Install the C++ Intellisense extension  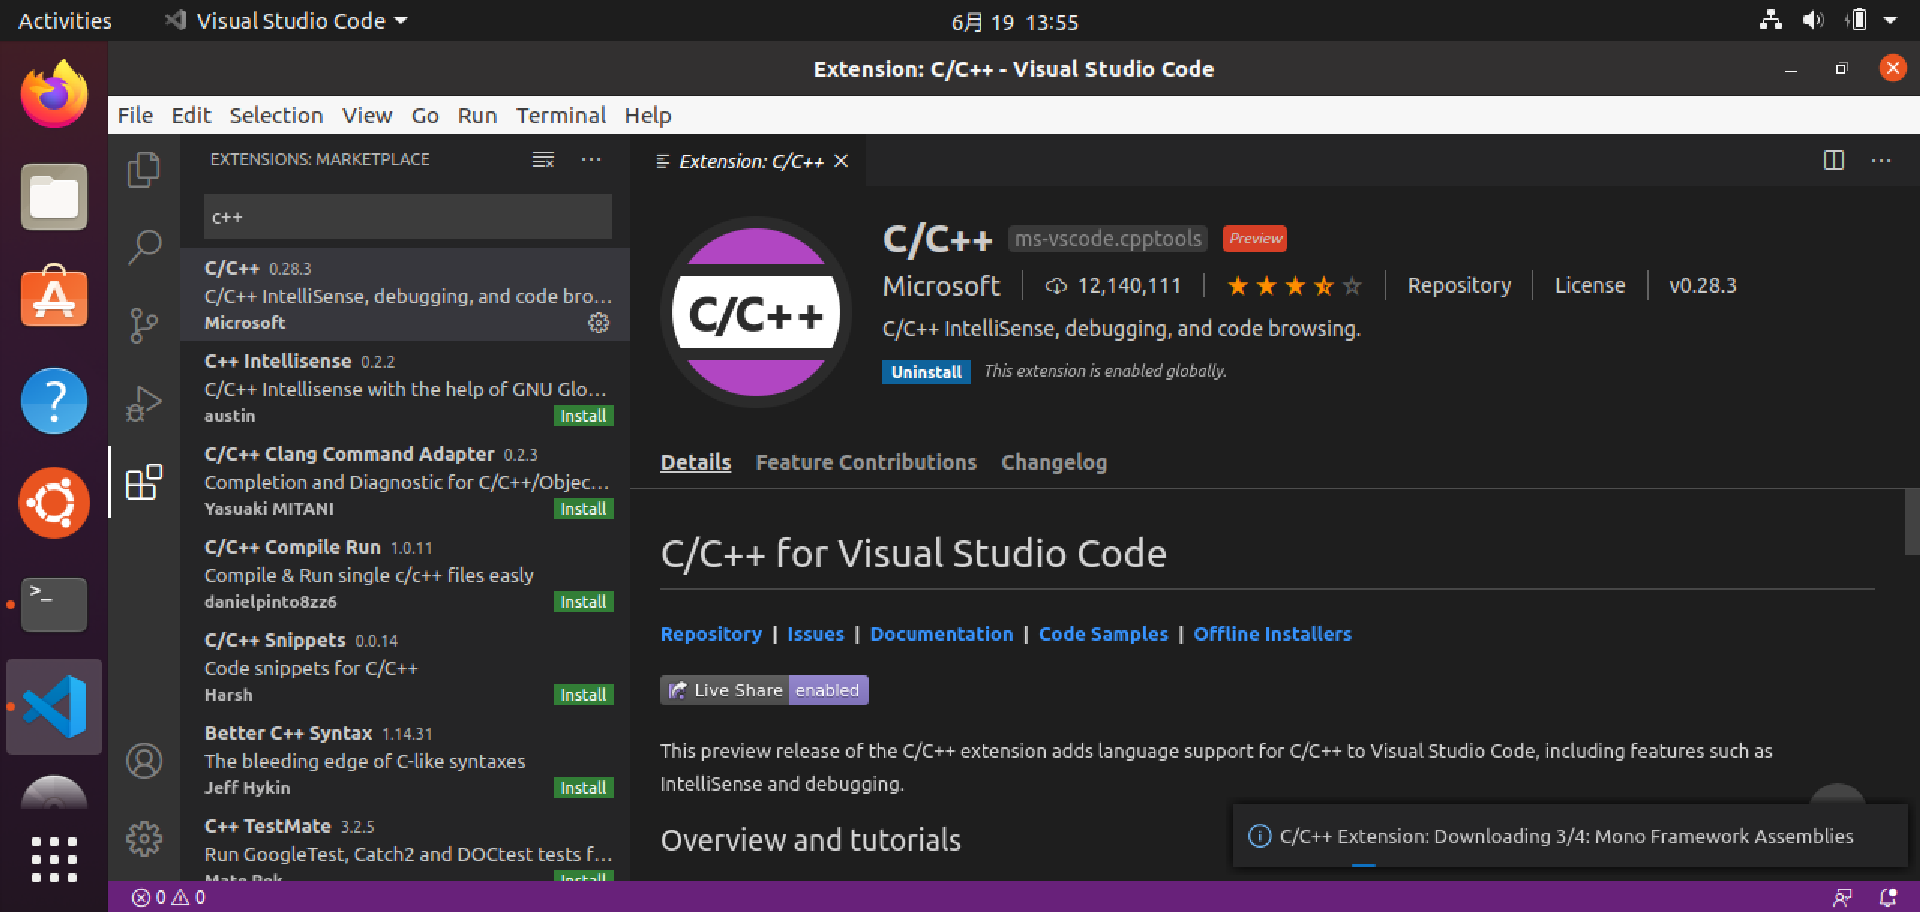[x=583, y=416]
